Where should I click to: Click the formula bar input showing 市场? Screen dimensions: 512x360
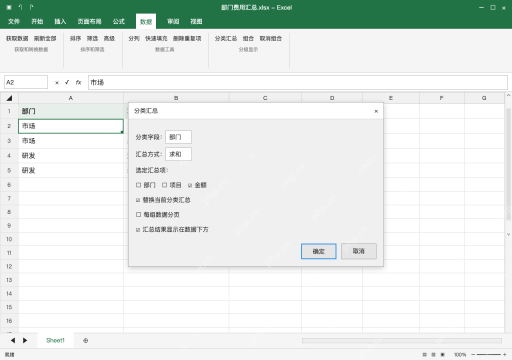pyautogui.click(x=298, y=82)
